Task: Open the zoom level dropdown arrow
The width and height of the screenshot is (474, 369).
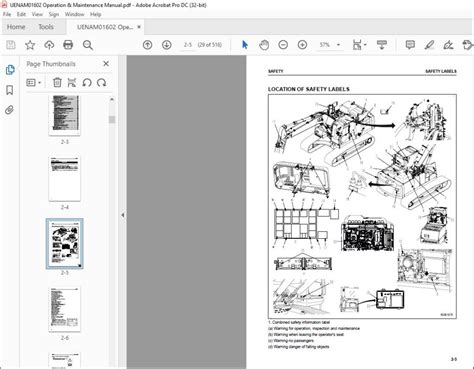Action: 338,45
